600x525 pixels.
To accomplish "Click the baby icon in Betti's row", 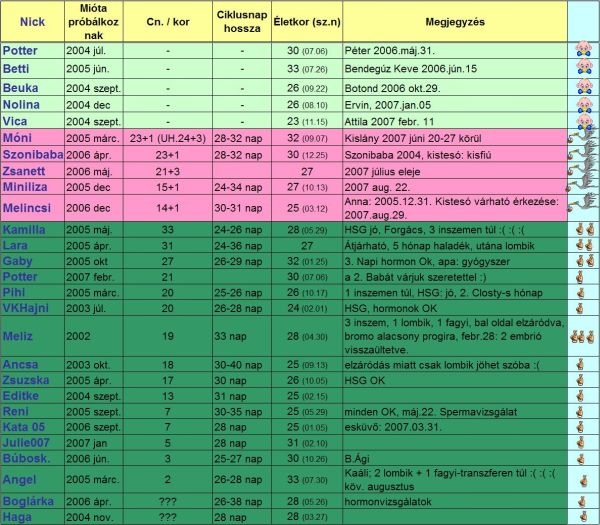I will (582, 69).
